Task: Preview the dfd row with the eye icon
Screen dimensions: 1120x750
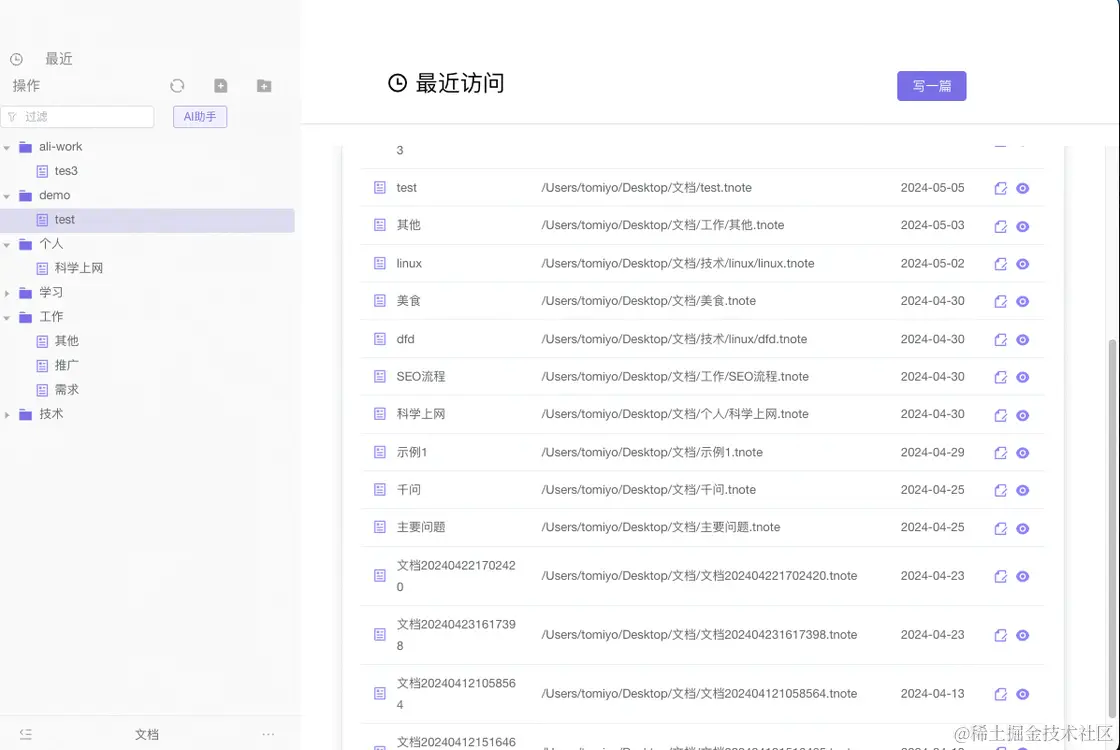Action: point(1022,339)
